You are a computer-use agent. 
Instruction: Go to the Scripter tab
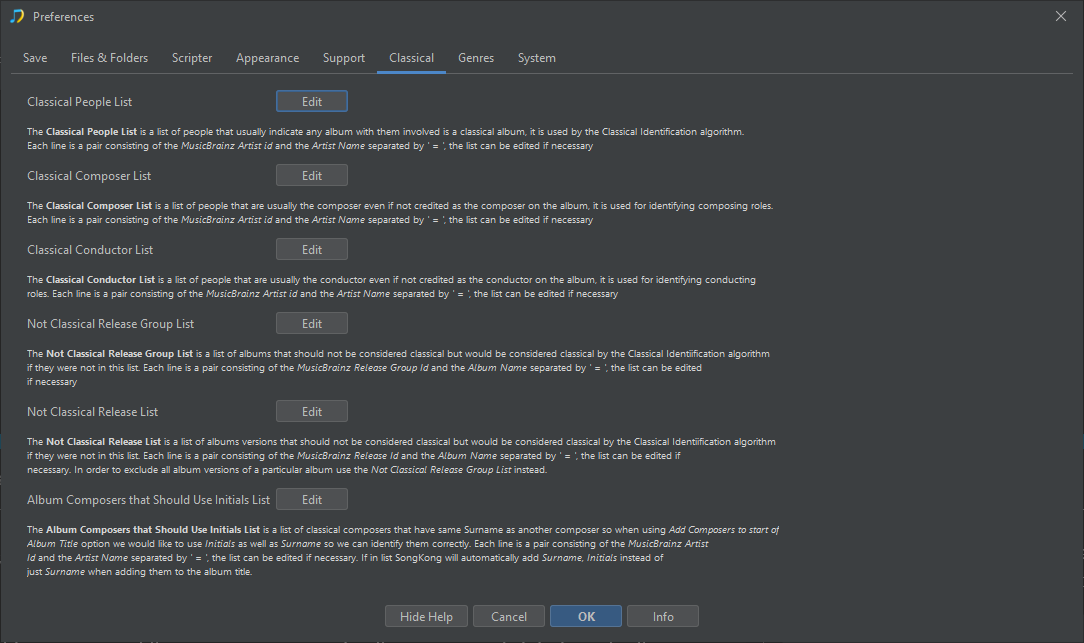192,58
